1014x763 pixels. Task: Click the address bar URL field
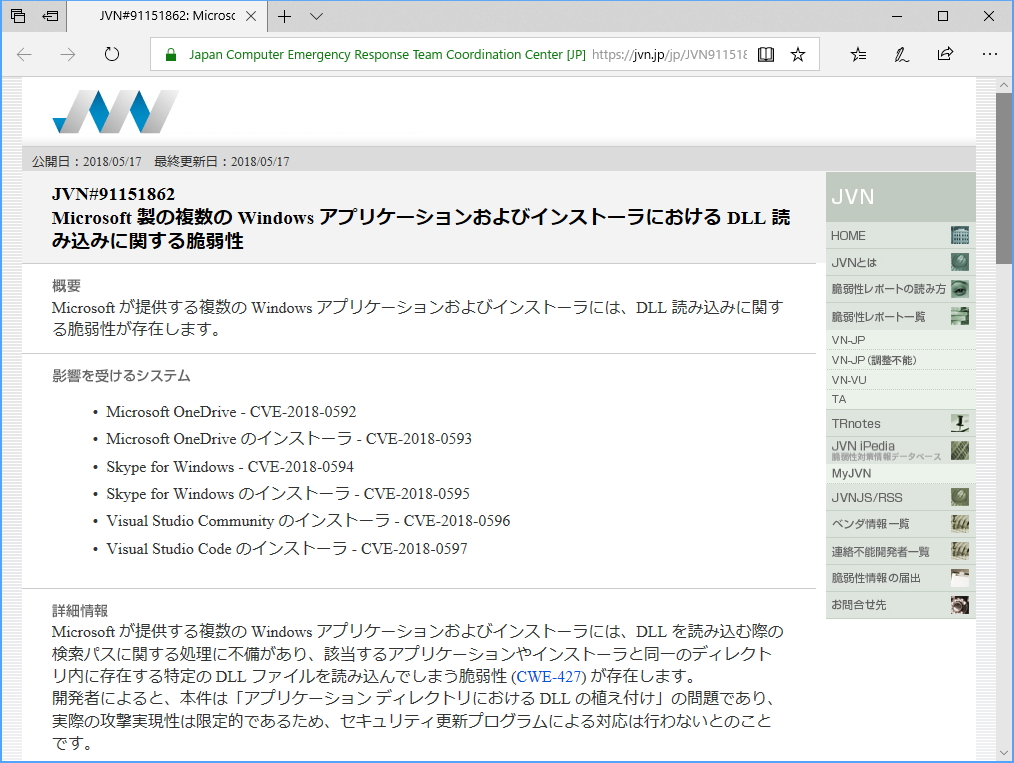tap(485, 54)
